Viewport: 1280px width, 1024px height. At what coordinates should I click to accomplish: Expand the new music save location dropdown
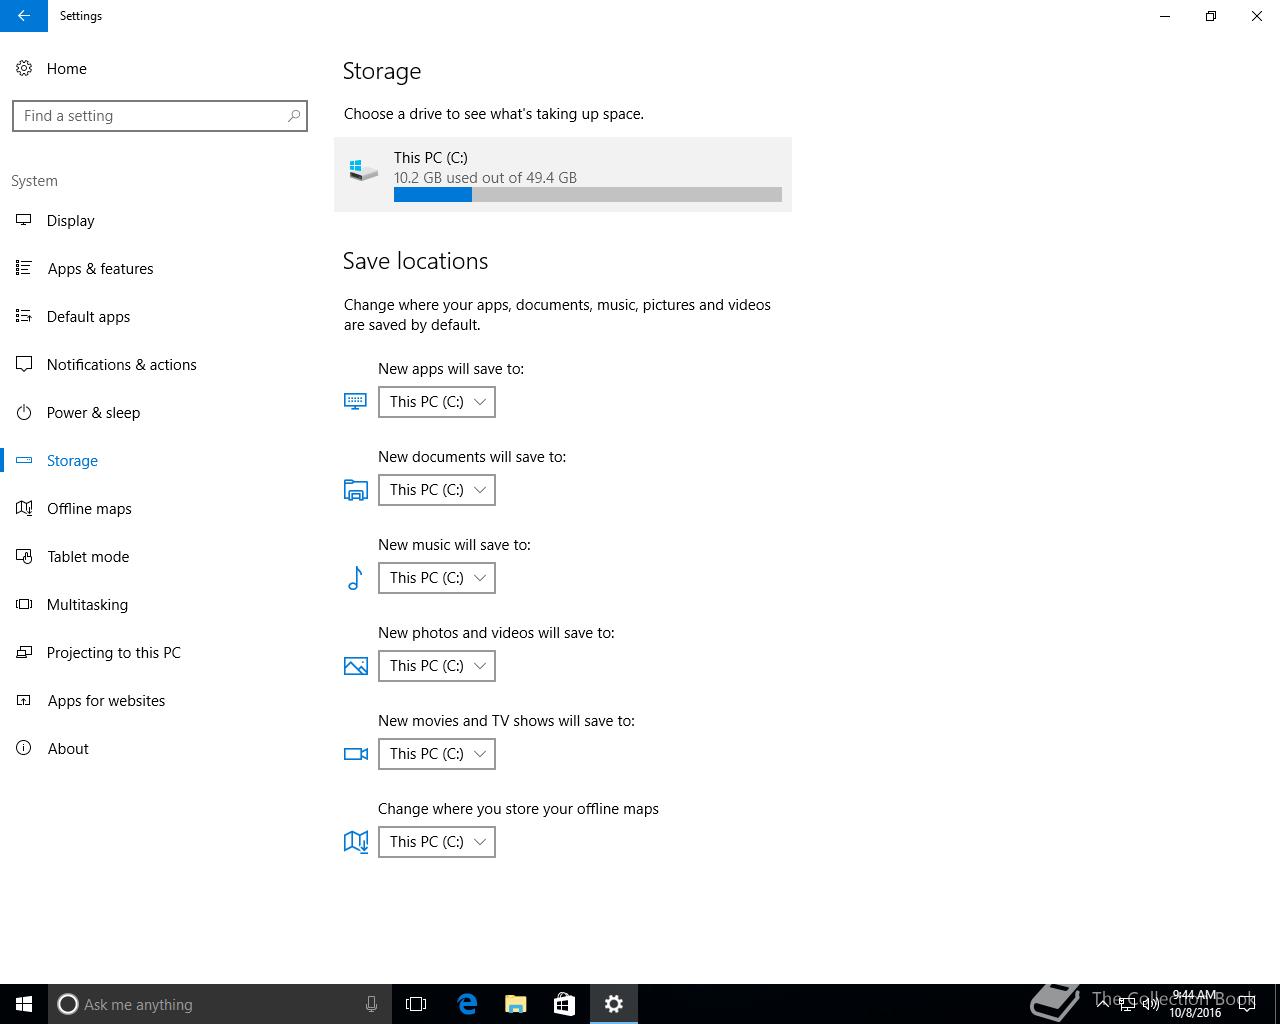coord(437,578)
